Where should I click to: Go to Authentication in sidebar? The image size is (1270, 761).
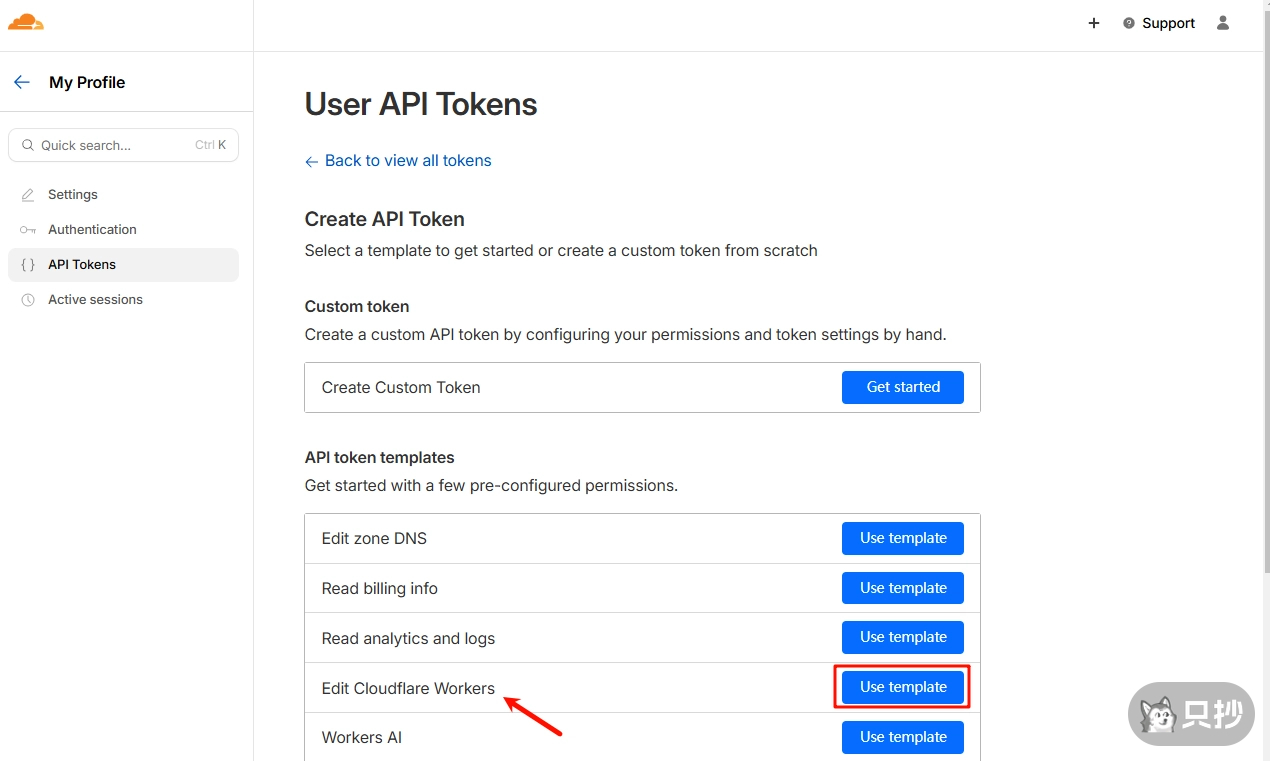coord(92,230)
